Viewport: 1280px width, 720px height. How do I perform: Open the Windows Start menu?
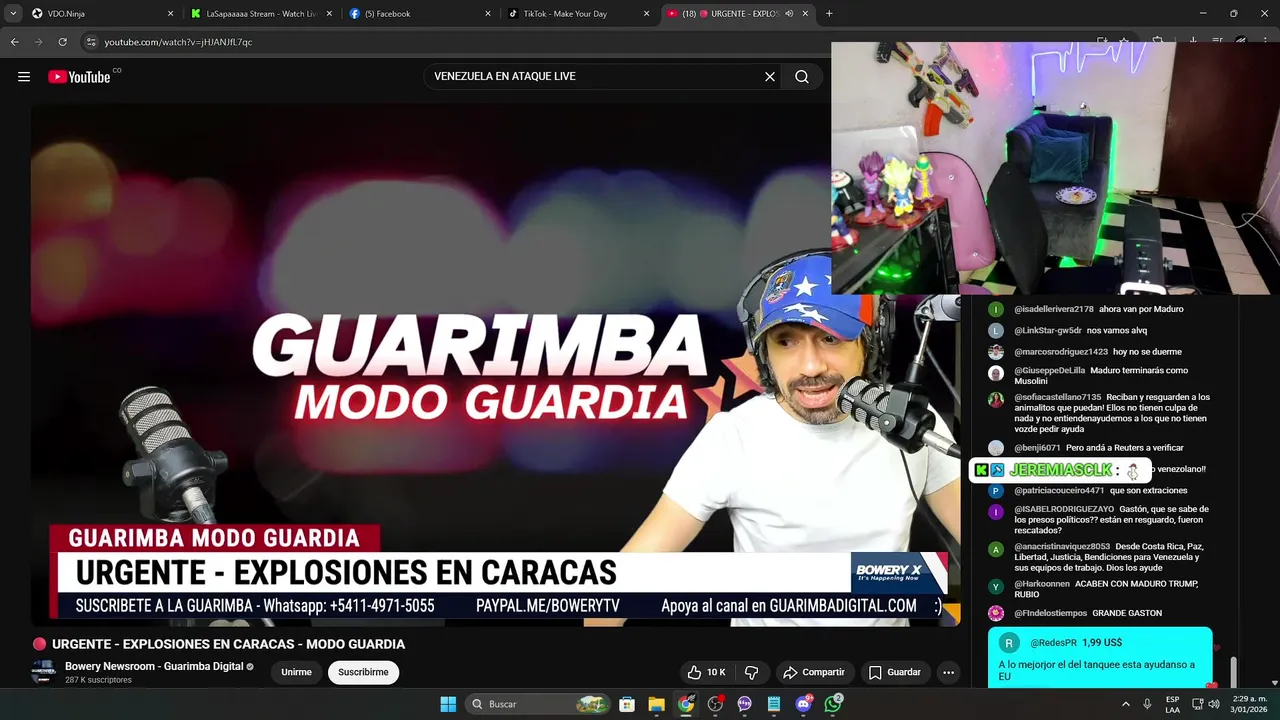tap(448, 704)
